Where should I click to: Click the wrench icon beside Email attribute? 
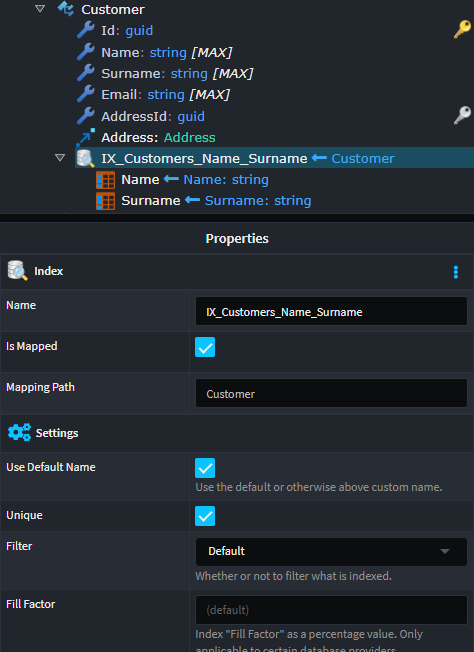point(86,94)
